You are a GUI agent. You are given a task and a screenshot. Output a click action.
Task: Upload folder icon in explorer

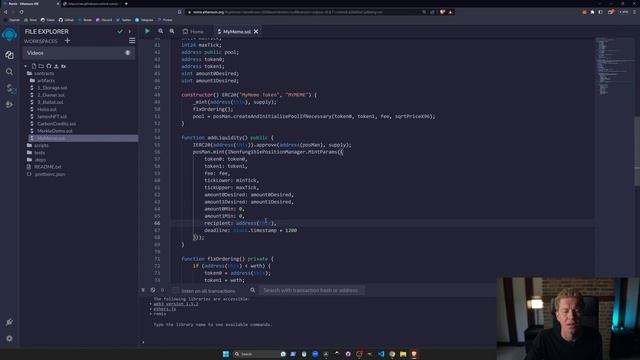coord(63,66)
